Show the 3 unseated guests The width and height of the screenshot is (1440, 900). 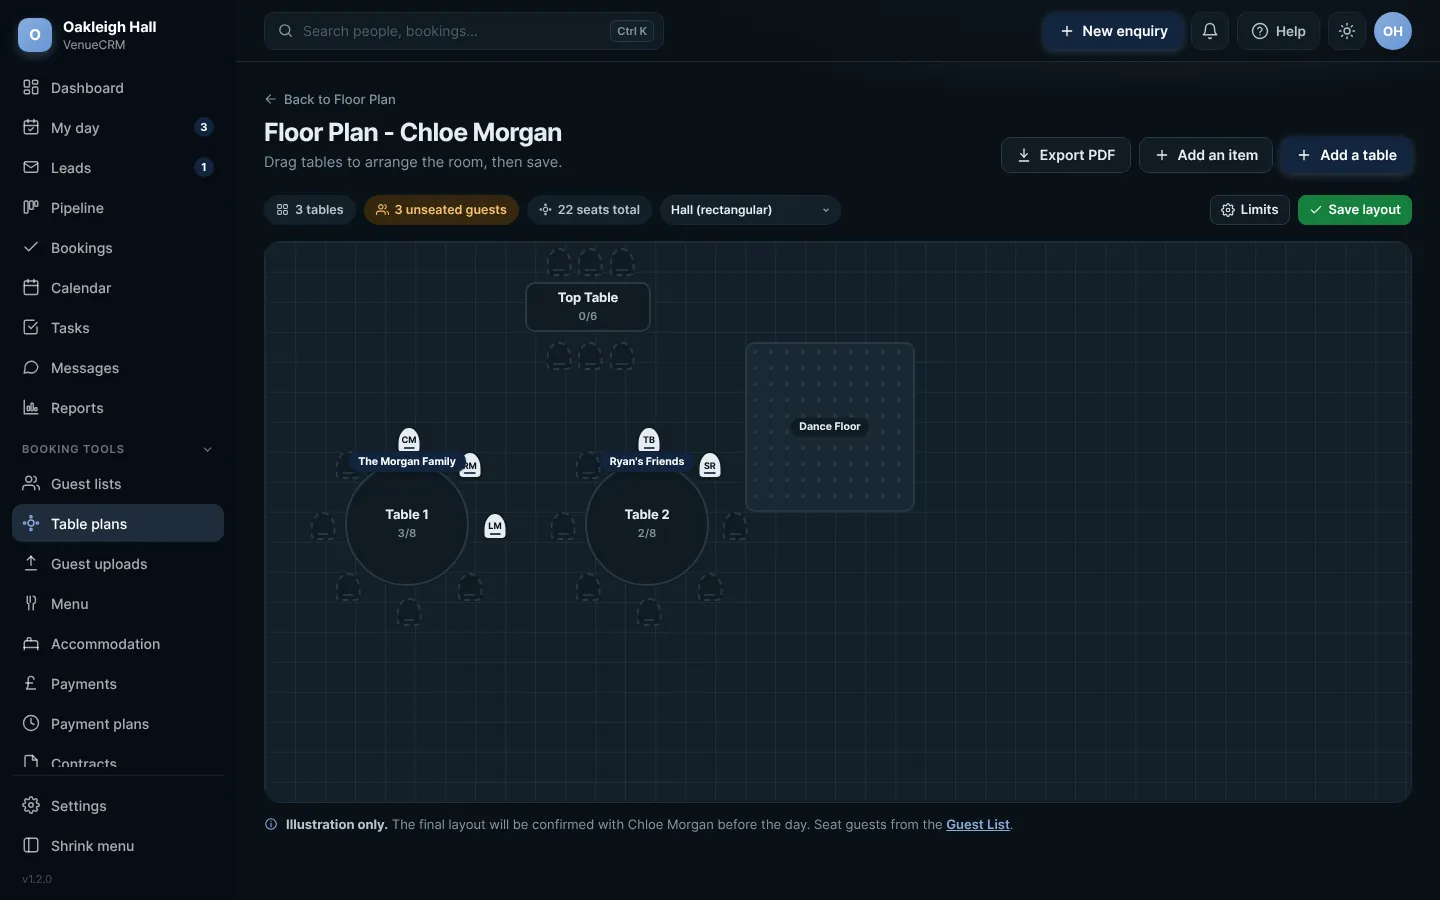coord(441,210)
